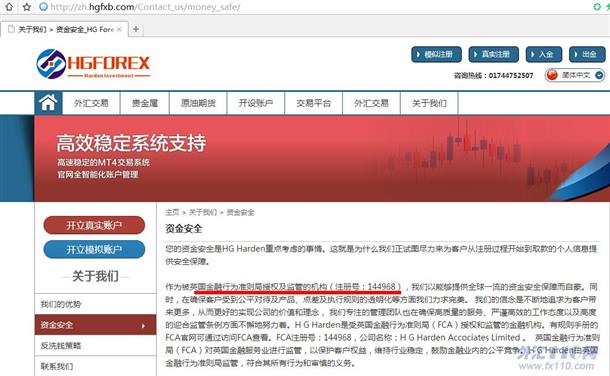Open second 外汇交易 menu after 交易平台
Screen dimensions: 610x376
coord(372,103)
